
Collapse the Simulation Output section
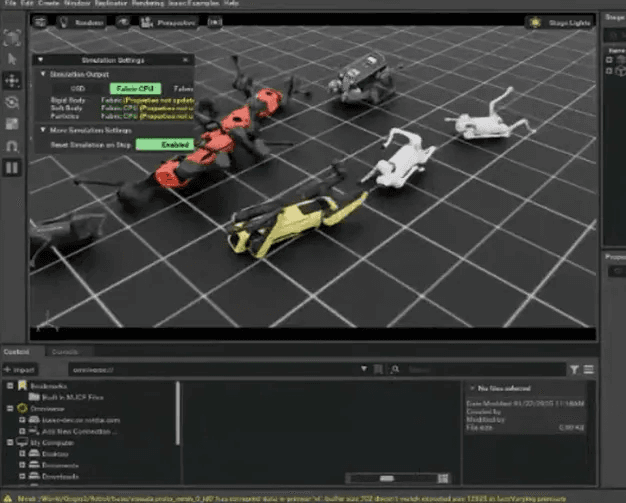click(x=42, y=74)
